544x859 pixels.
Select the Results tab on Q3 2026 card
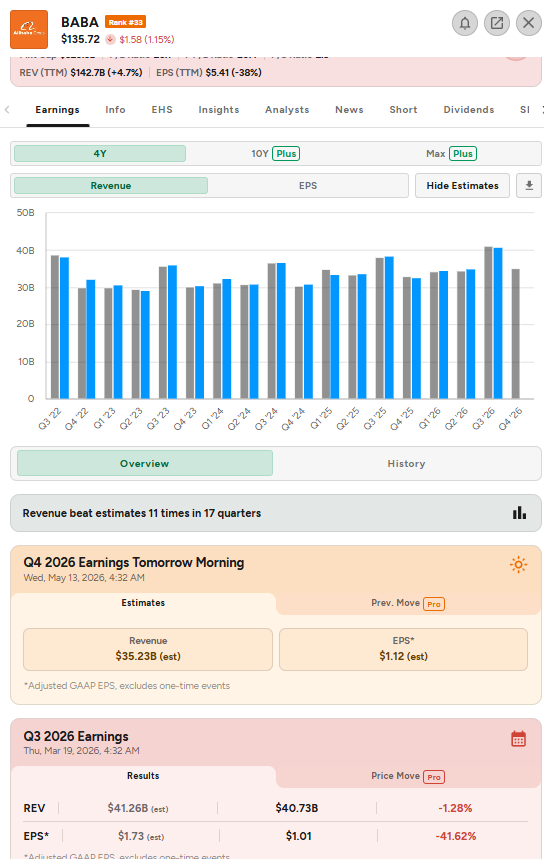point(143,776)
